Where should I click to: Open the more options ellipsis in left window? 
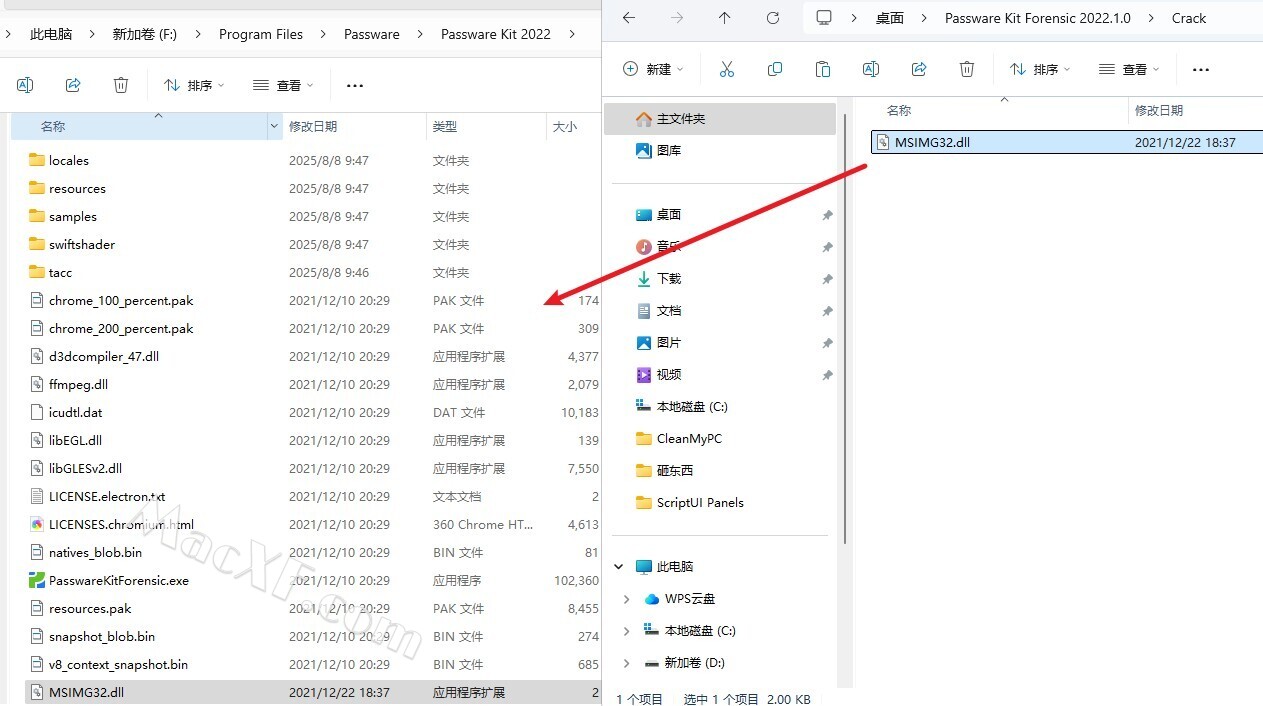(355, 85)
